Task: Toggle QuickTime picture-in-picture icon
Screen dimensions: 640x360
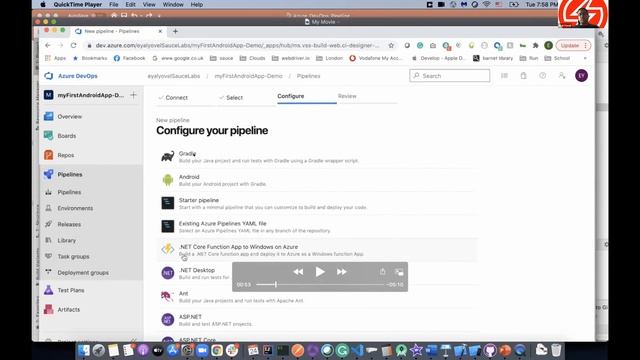Action: 399,272
